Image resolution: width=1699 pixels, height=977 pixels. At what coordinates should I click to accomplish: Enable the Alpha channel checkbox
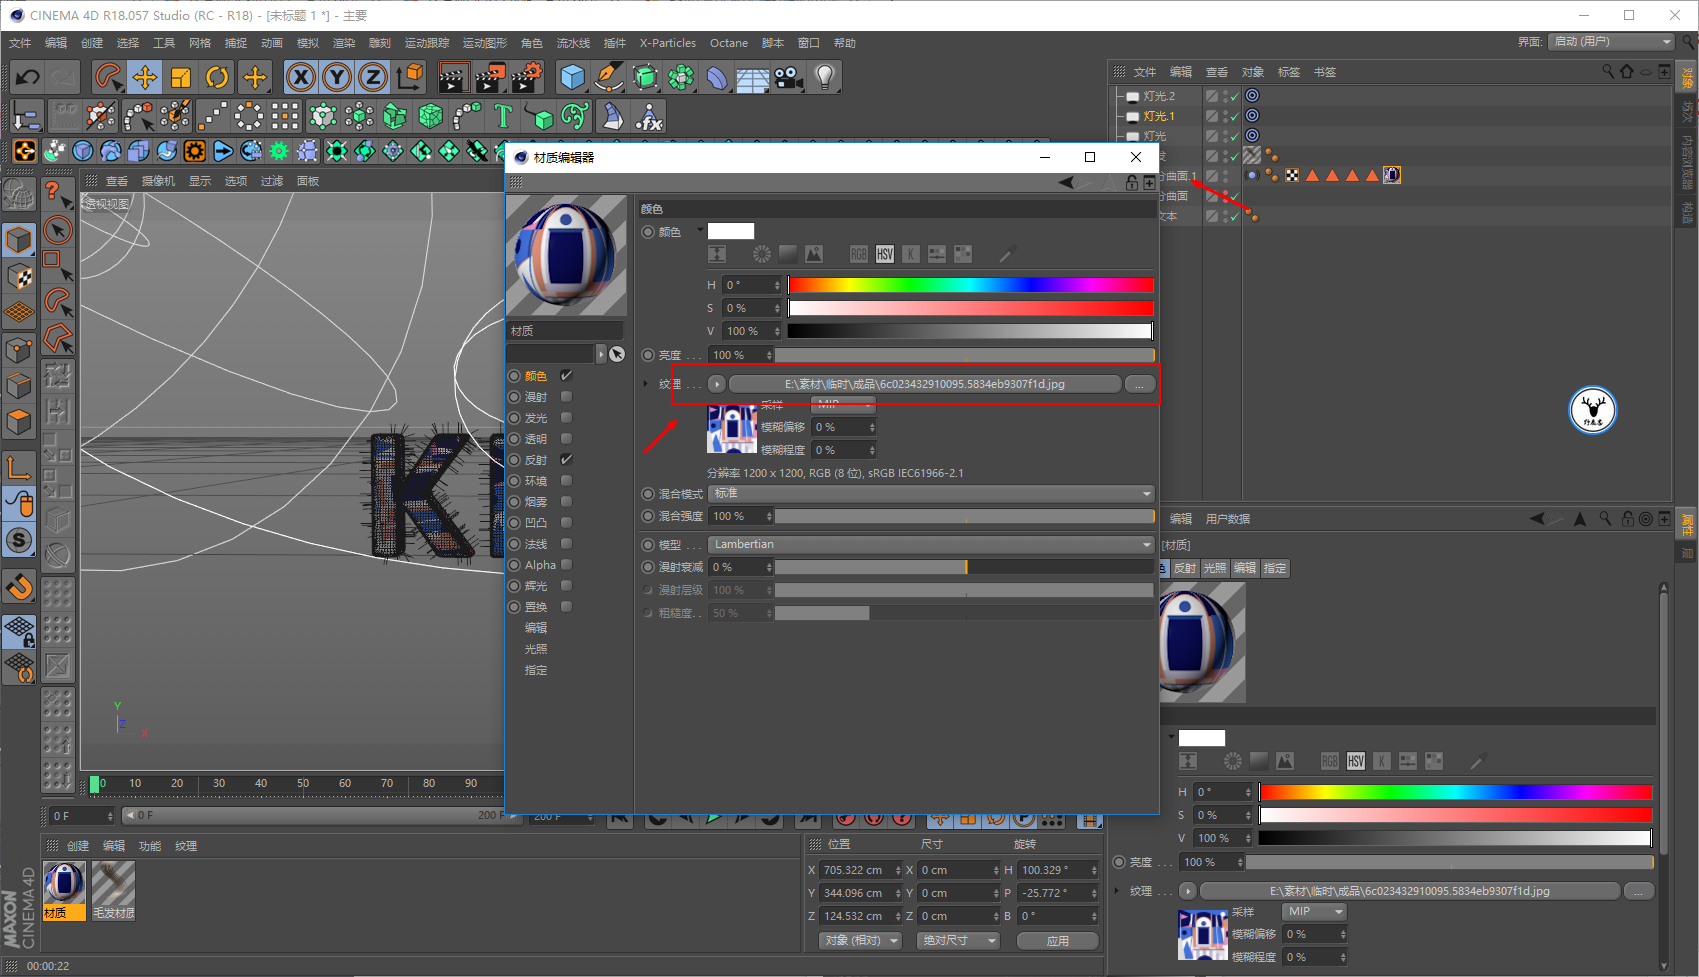566,565
